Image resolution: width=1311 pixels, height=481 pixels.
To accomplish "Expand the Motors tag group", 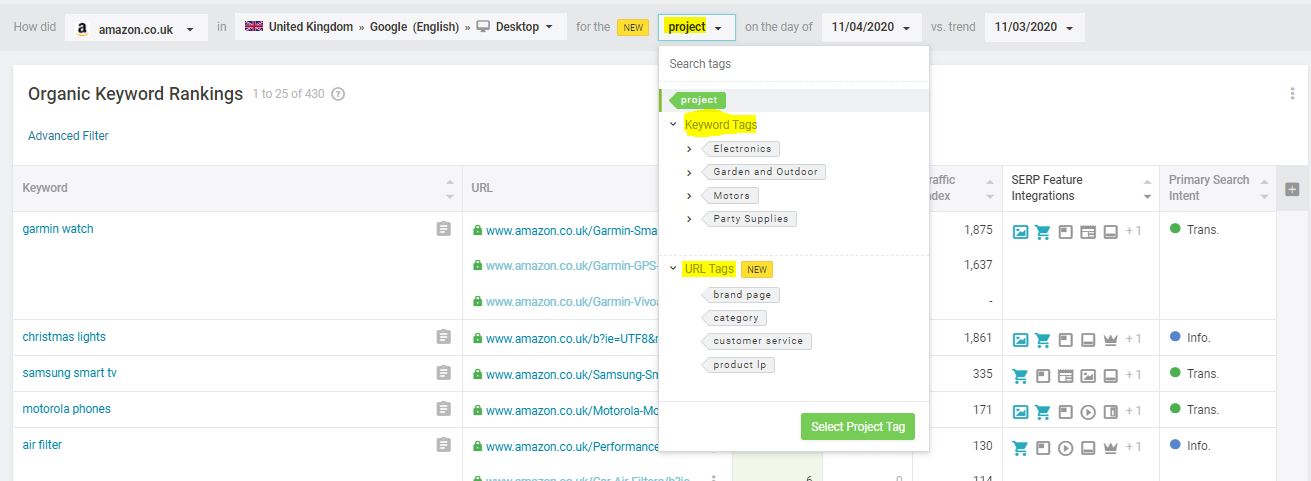I will pyautogui.click(x=689, y=196).
